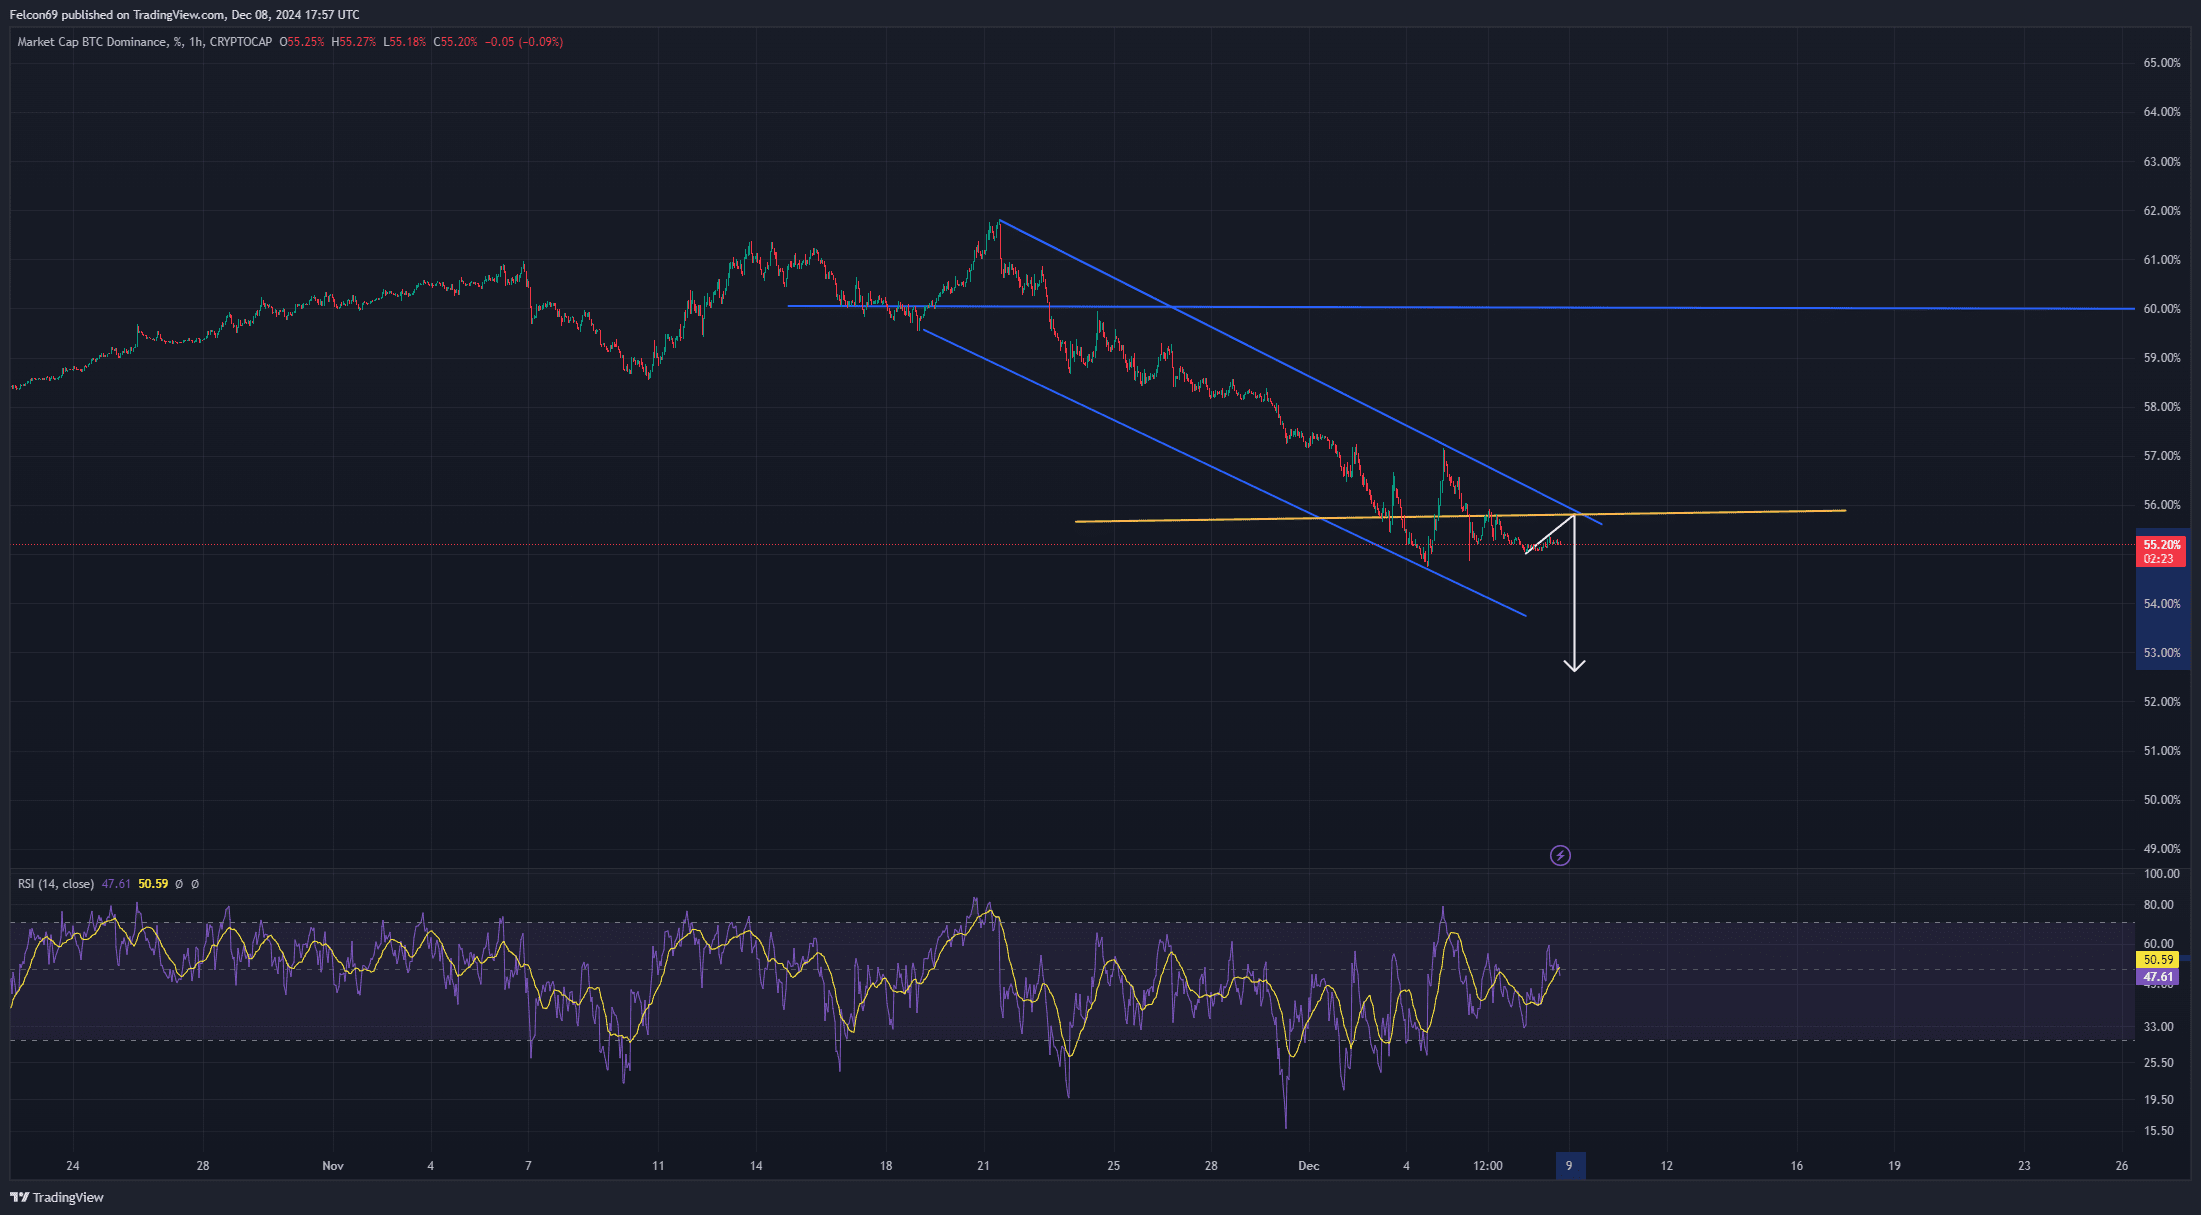Click the white downward arrow head

[x=1575, y=665]
